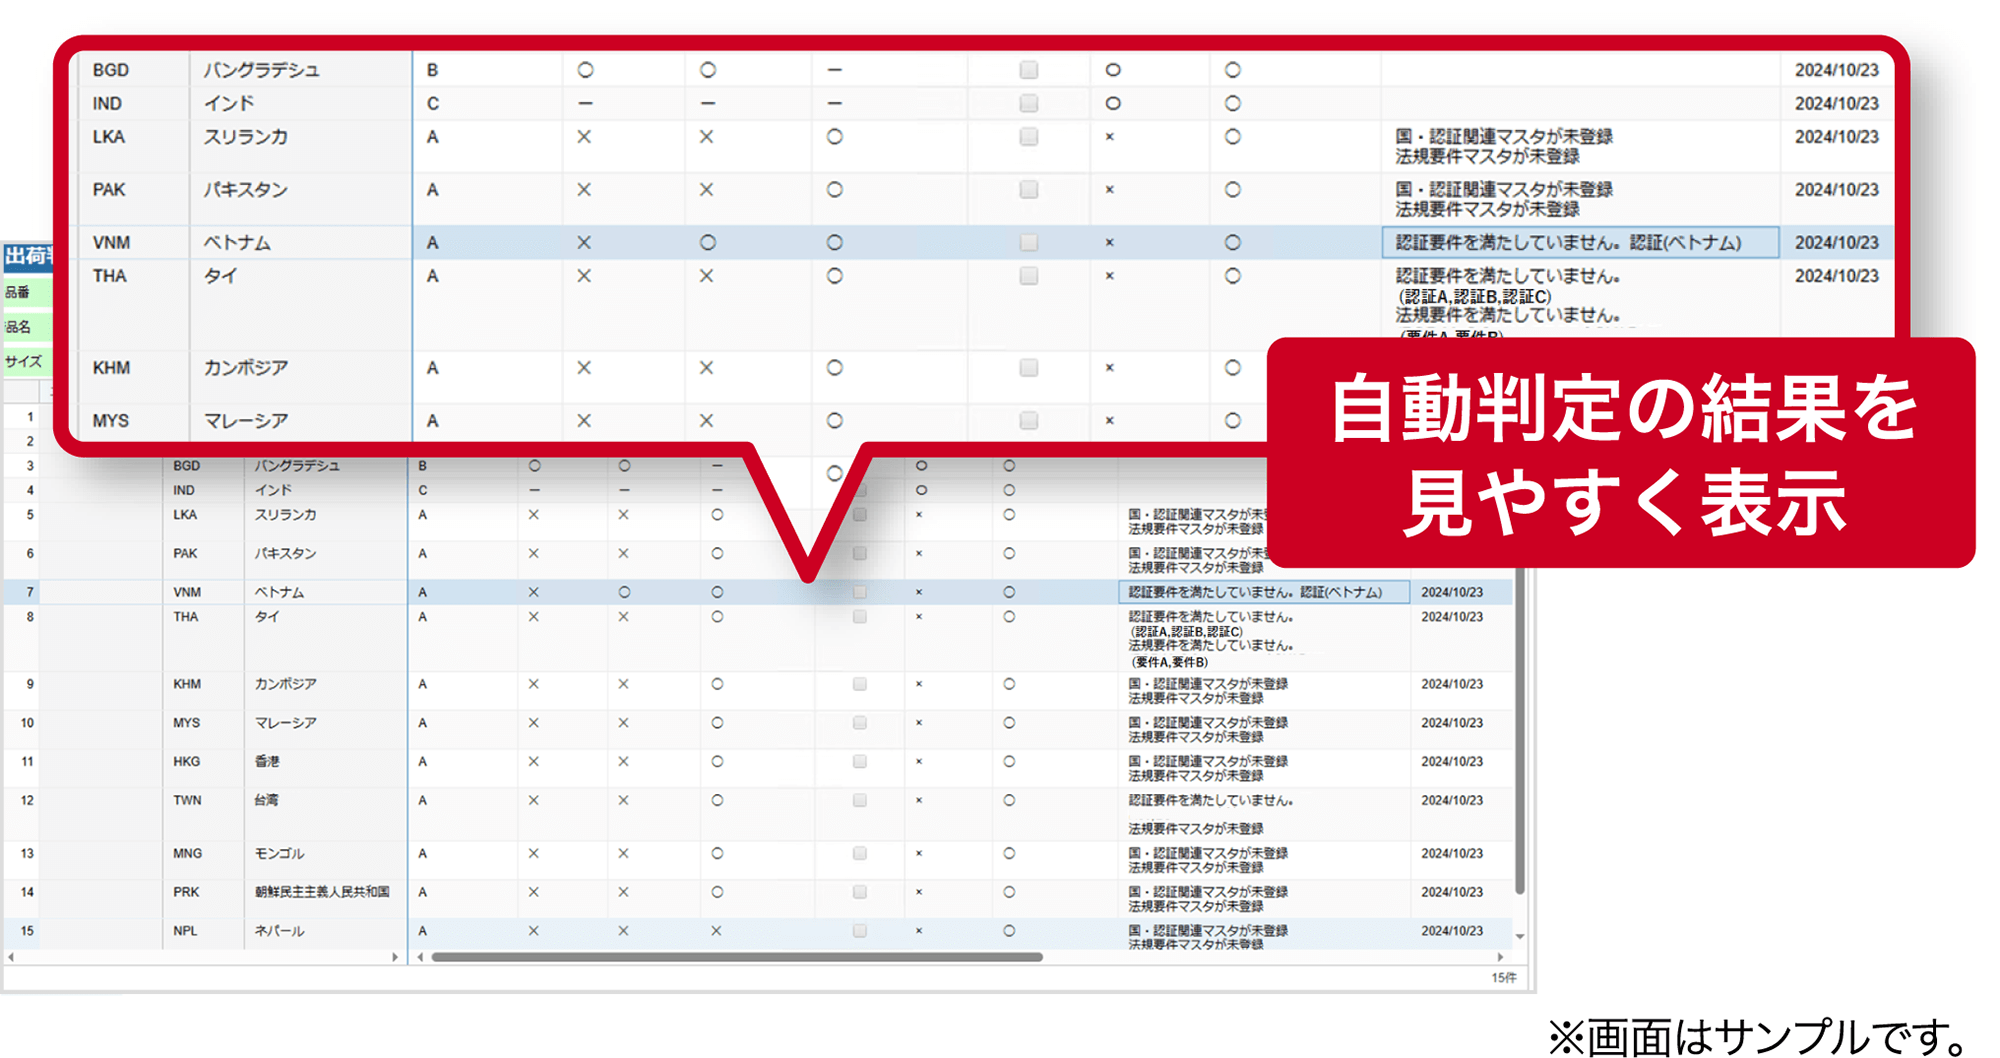2000x1058 pixels.
Task: Enable the checkbox in the Thailand (THA) row
Action: (1028, 276)
